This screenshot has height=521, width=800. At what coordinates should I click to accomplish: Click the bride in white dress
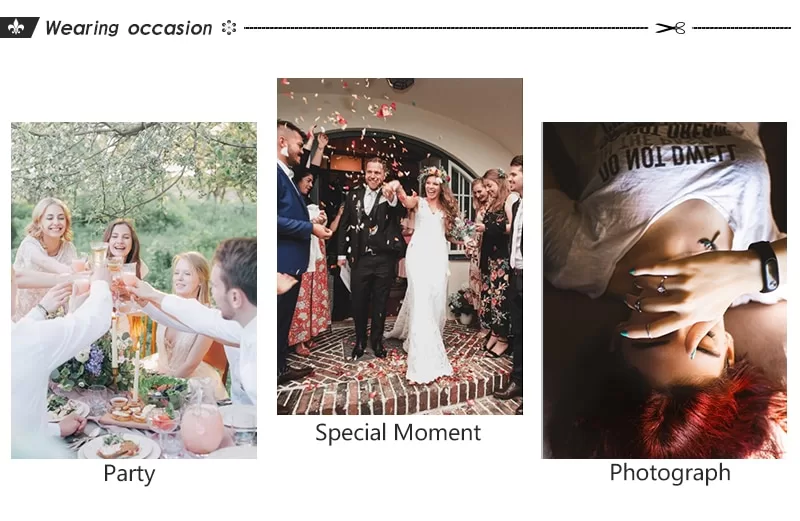click(x=426, y=276)
